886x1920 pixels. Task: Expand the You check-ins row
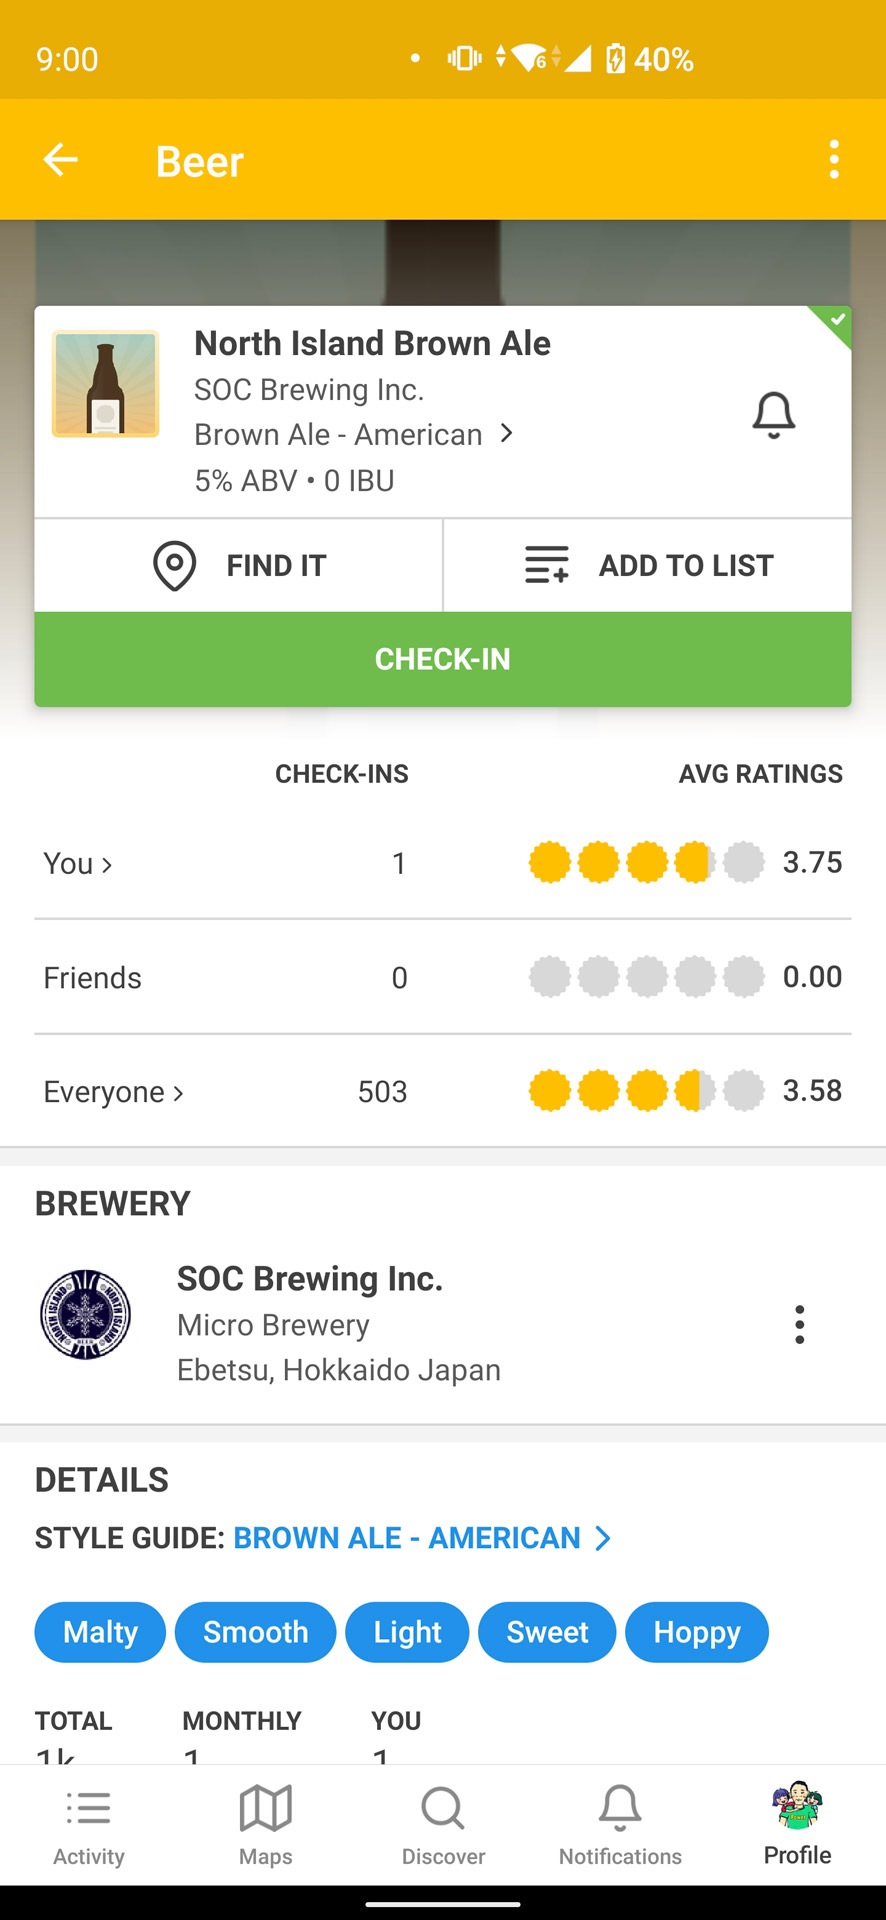coord(78,863)
